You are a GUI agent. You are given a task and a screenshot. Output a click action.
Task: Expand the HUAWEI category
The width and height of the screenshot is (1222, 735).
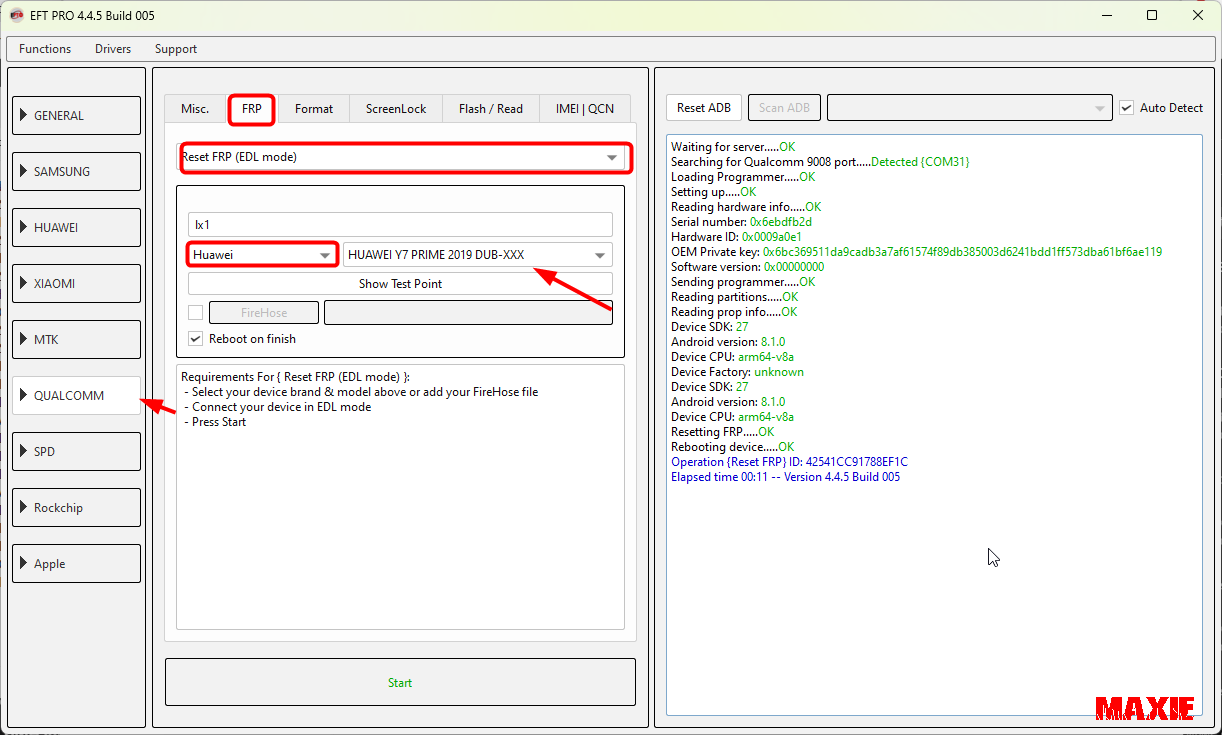click(x=76, y=227)
